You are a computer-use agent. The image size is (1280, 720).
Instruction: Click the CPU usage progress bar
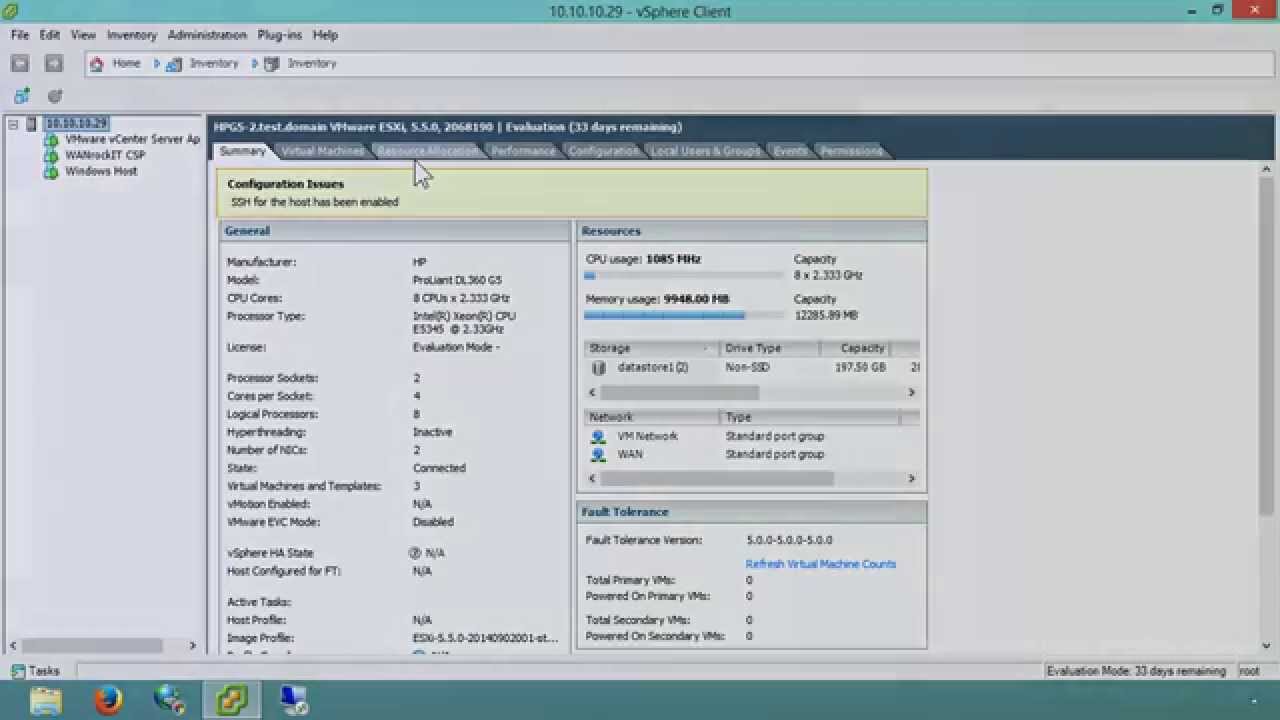coord(684,276)
